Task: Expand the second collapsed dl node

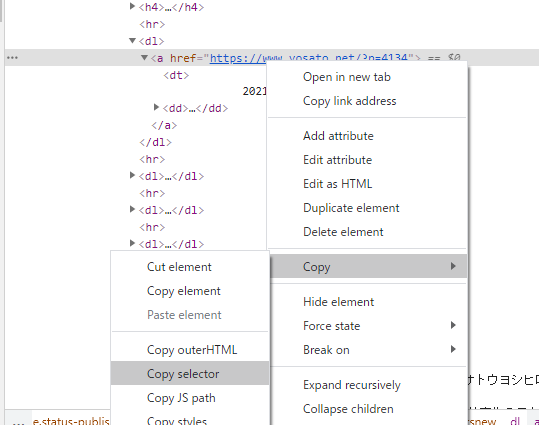Action: [x=132, y=209]
